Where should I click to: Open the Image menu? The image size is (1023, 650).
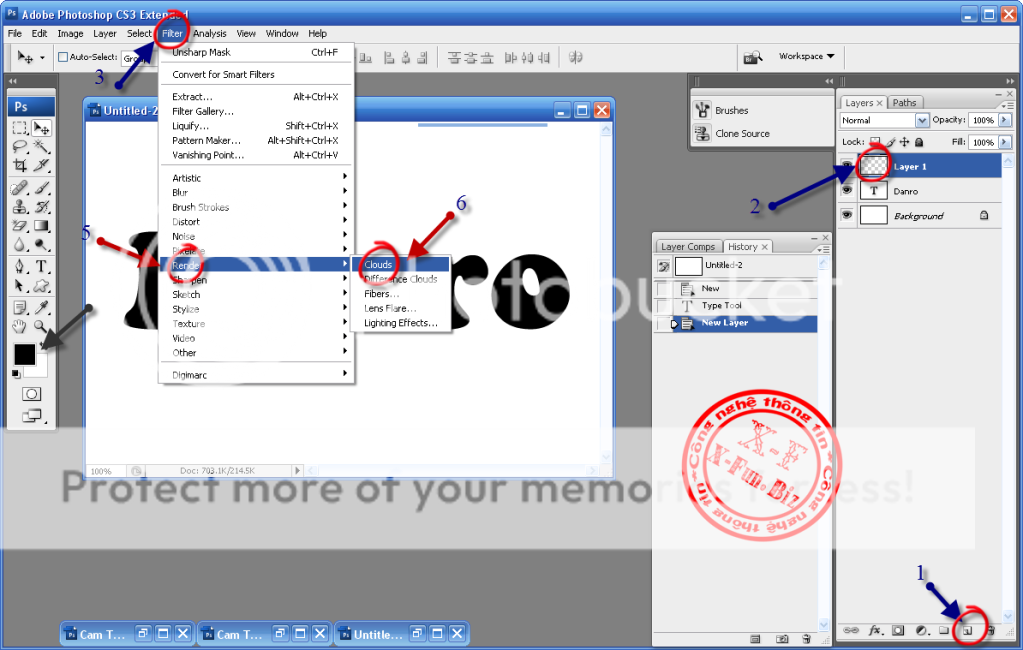70,33
